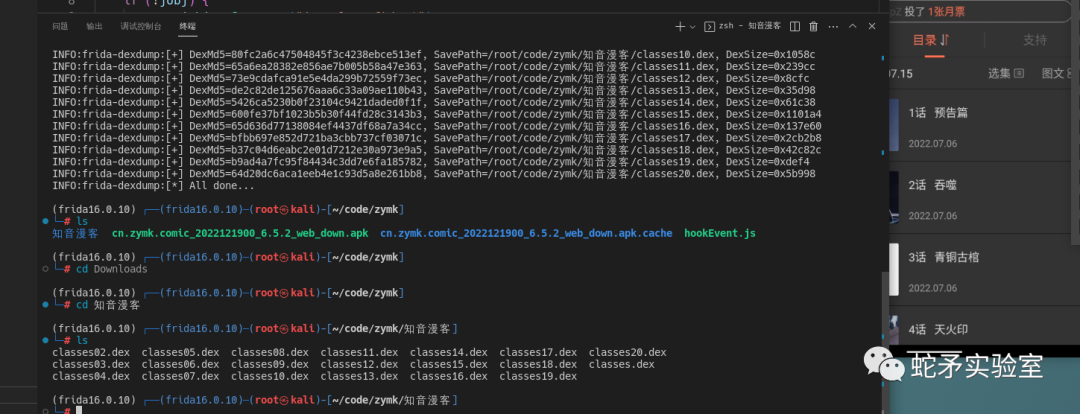Open the 调试控制台 tab

[141, 26]
